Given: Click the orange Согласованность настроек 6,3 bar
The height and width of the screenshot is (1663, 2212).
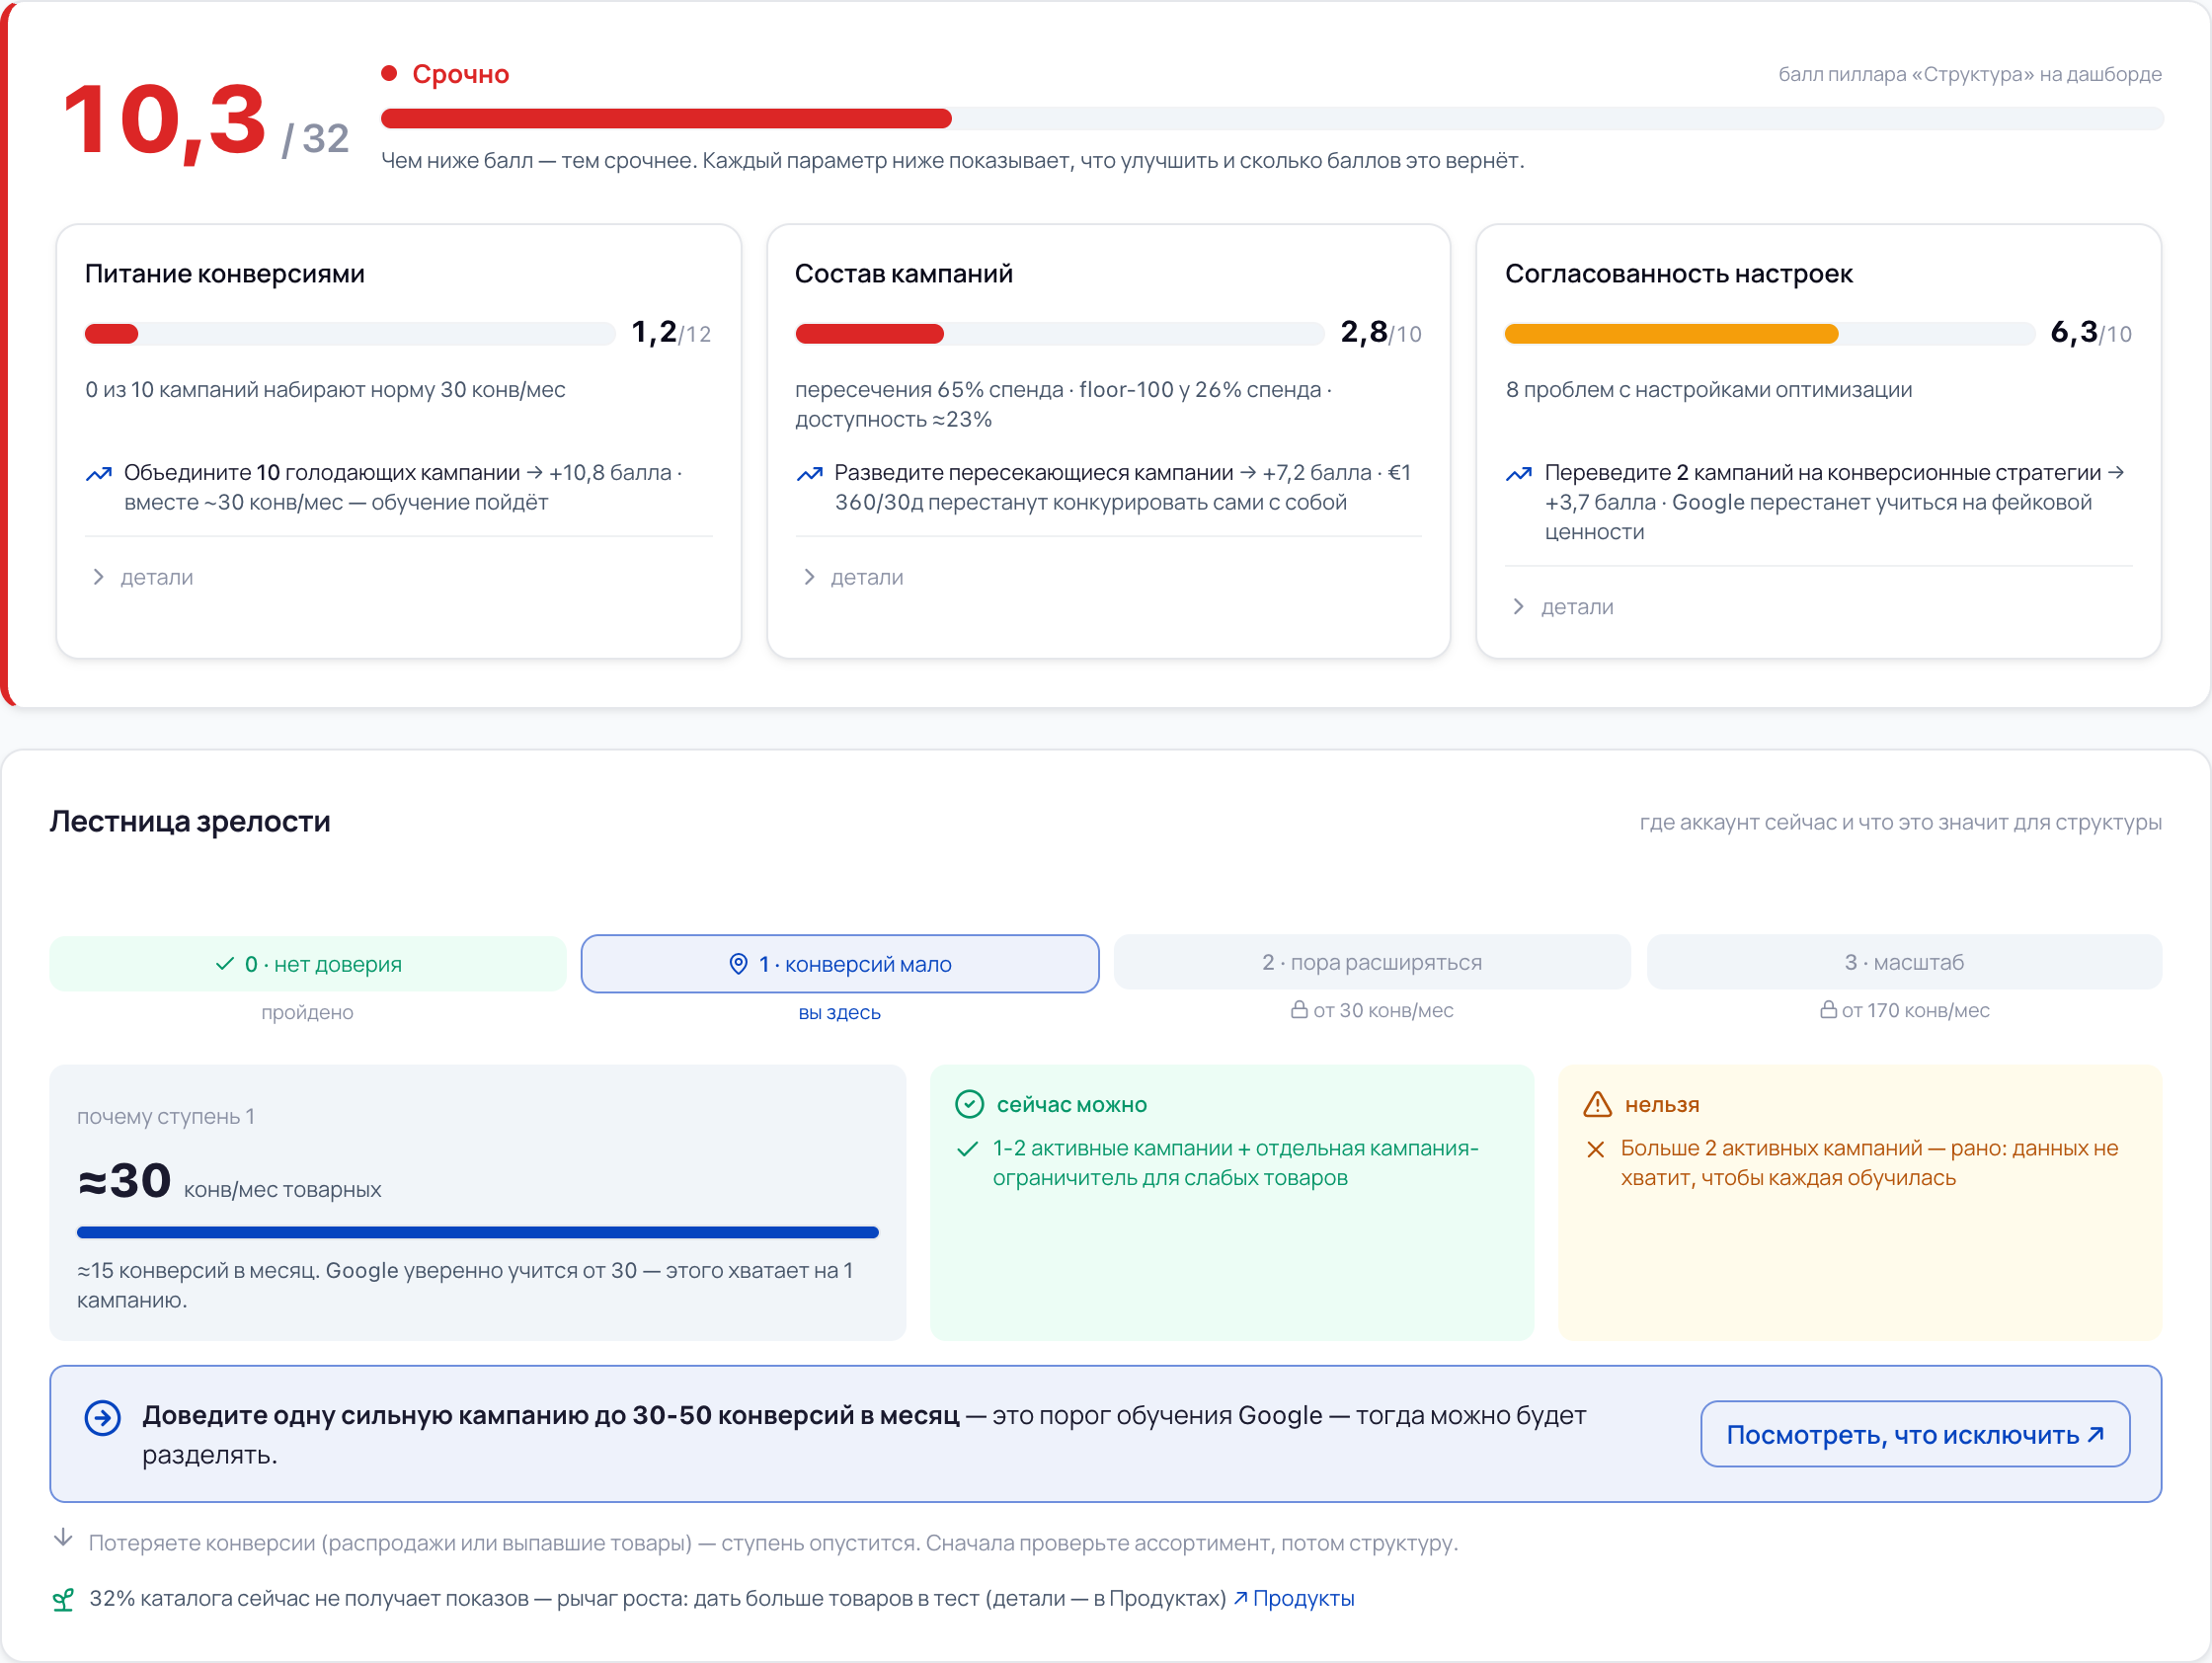Looking at the screenshot, I should 1769,333.
